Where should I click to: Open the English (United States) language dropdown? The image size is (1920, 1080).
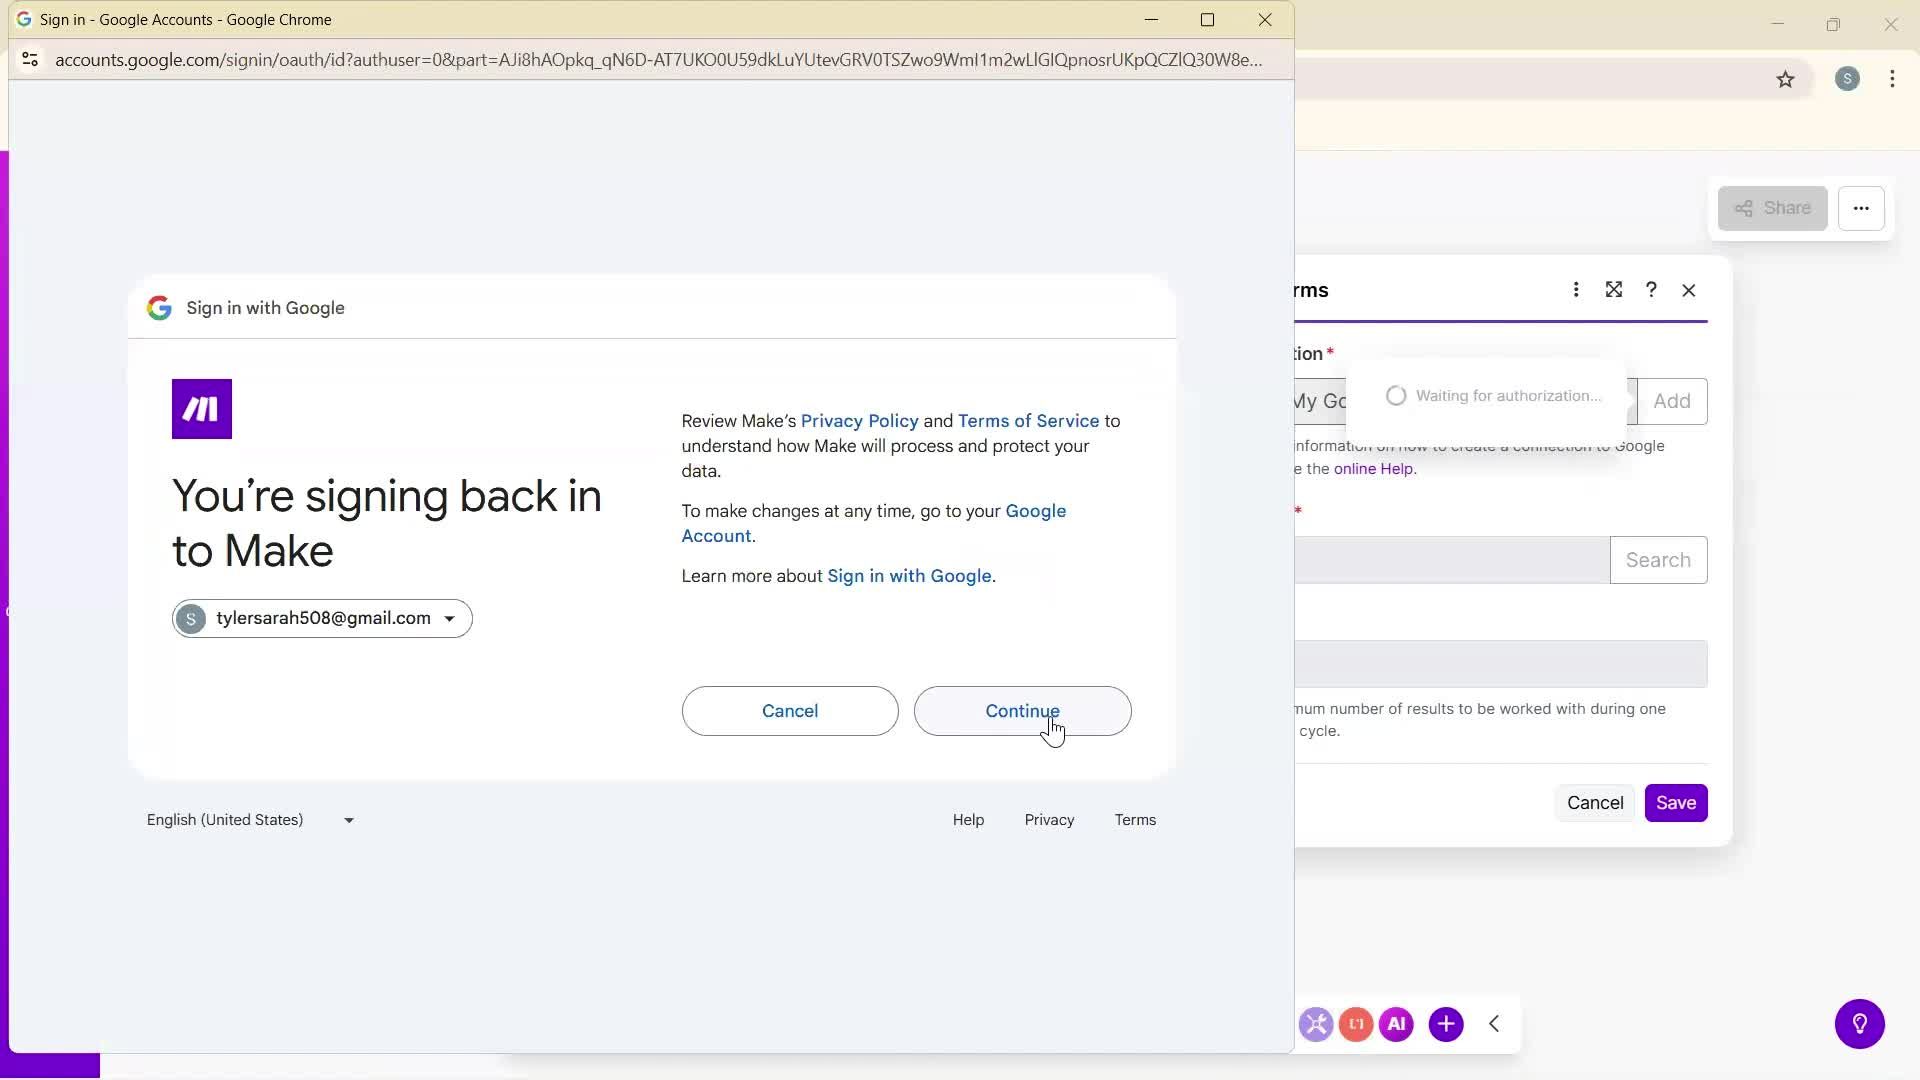pos(249,820)
